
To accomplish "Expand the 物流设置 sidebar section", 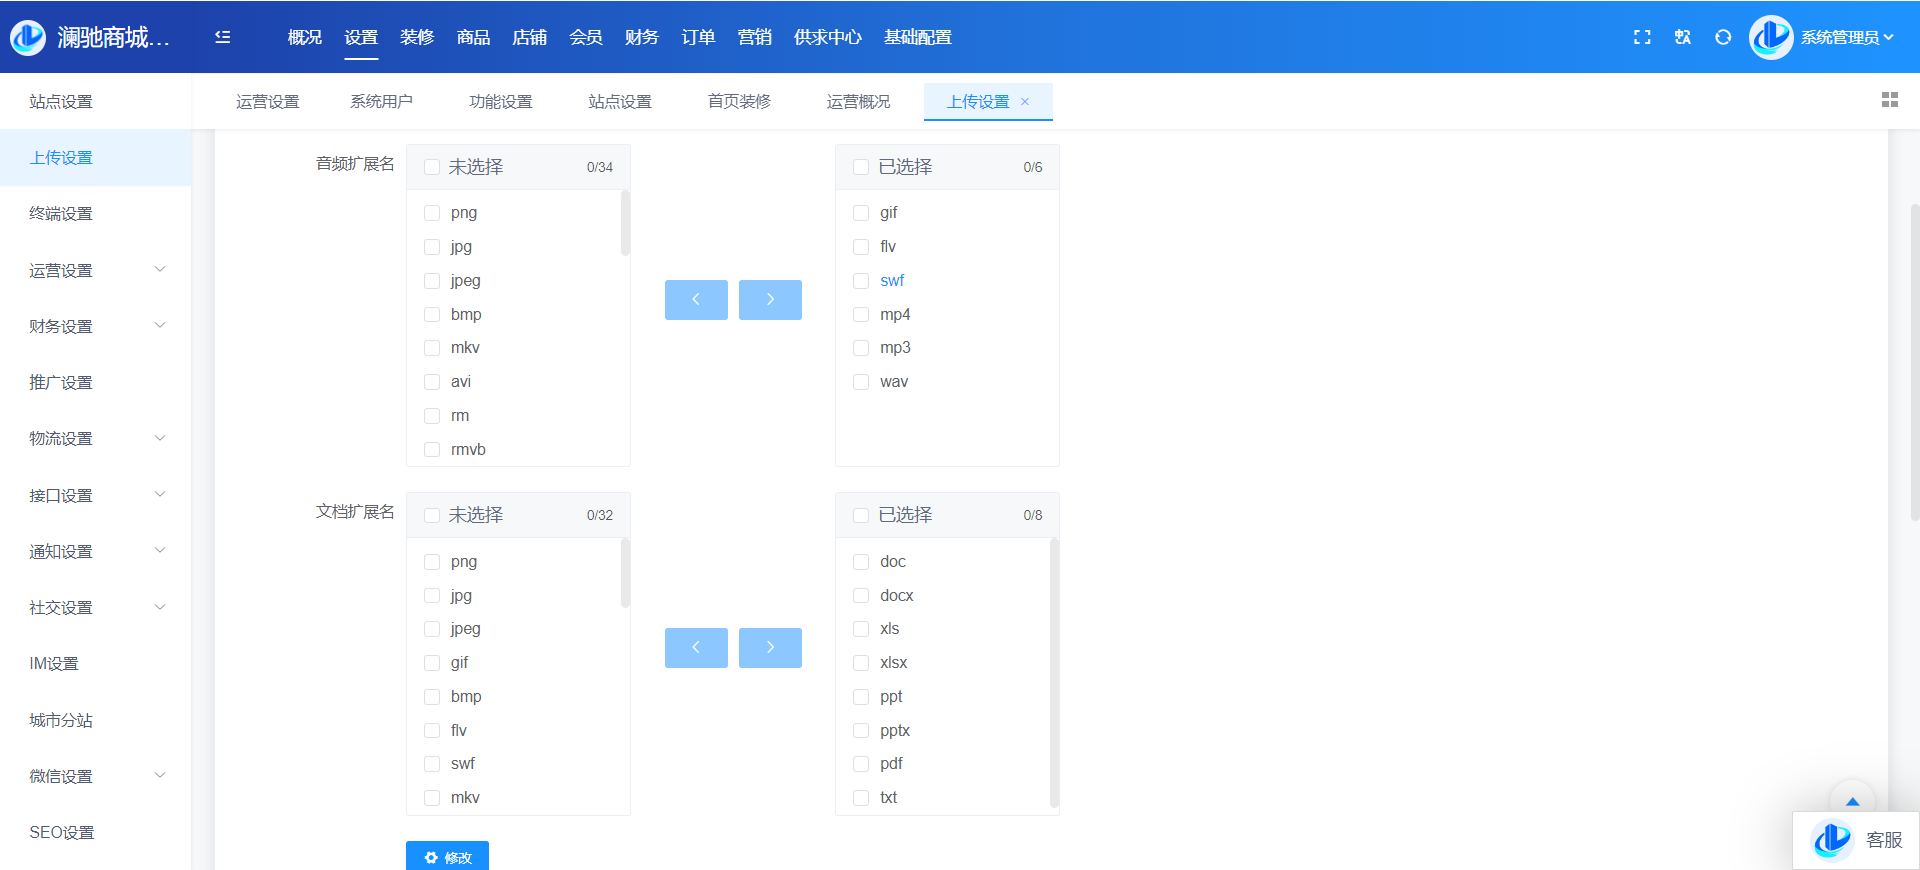I will (x=95, y=438).
